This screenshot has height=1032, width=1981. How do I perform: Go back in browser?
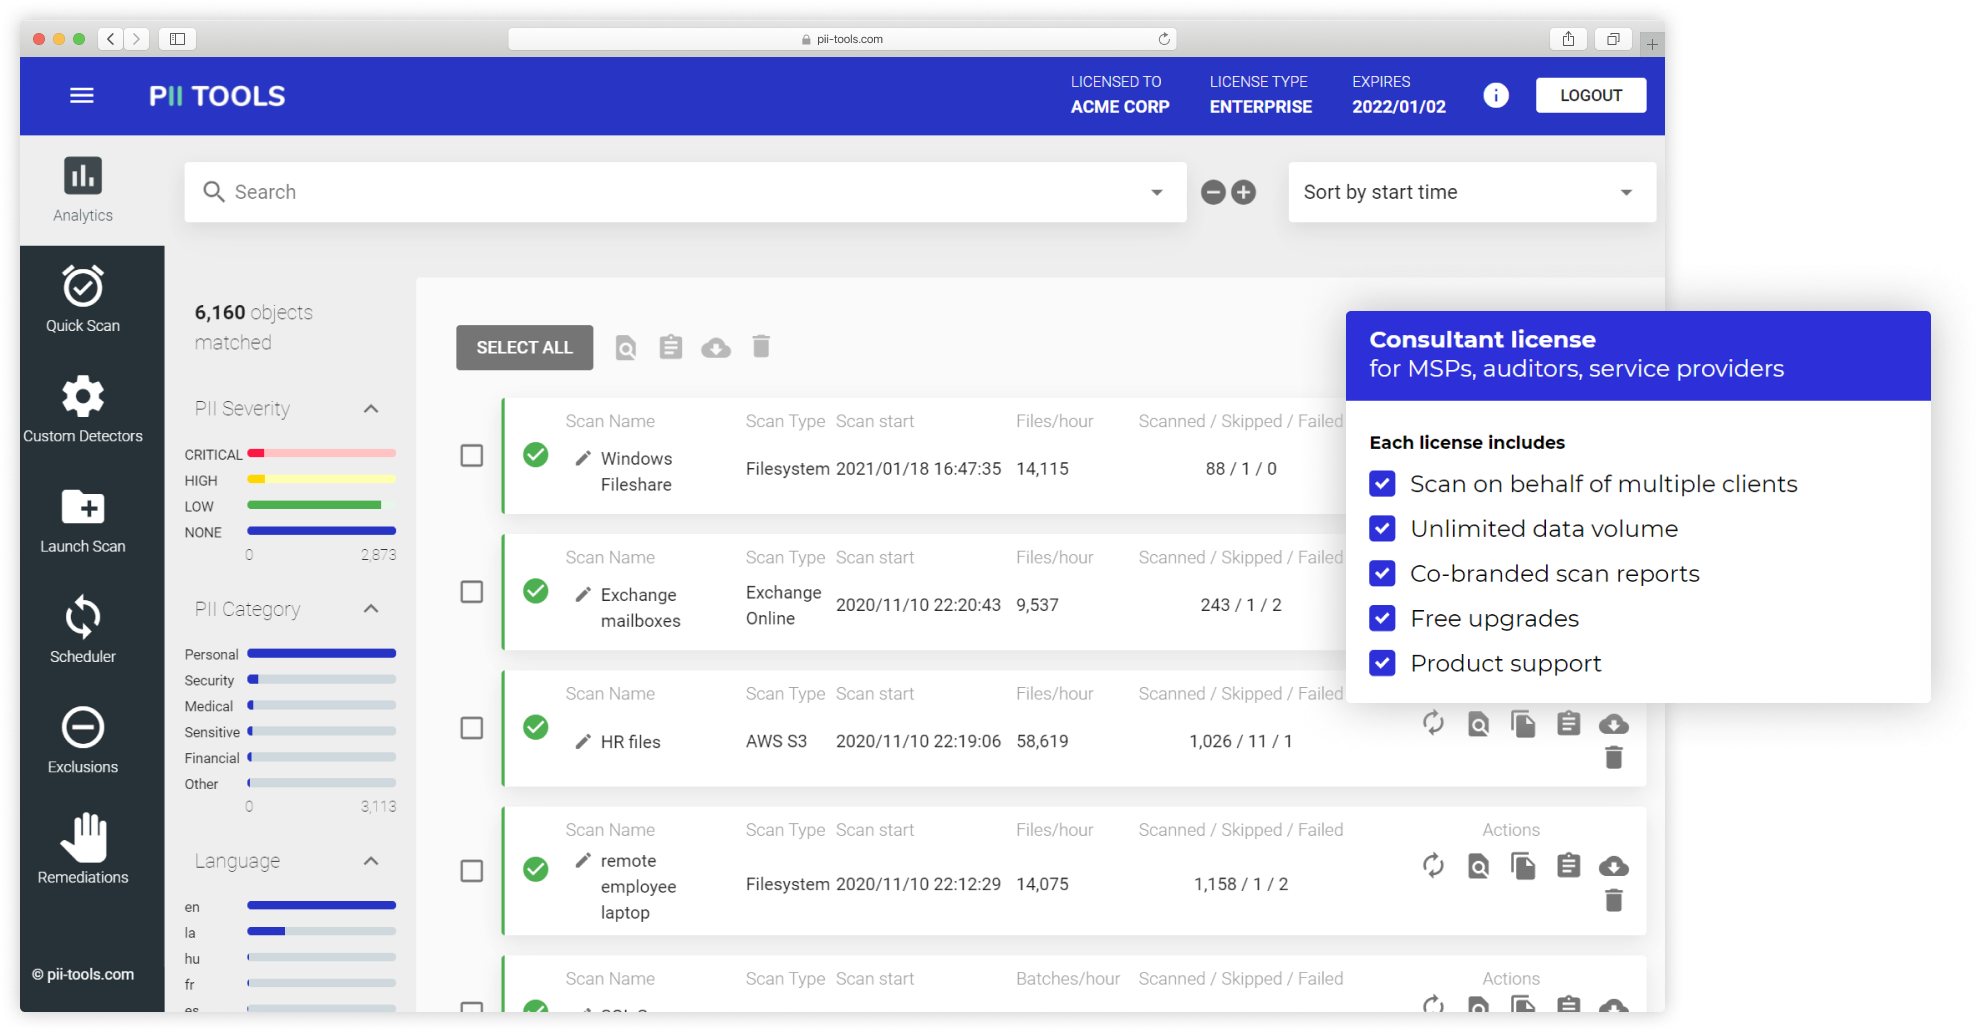pos(111,39)
